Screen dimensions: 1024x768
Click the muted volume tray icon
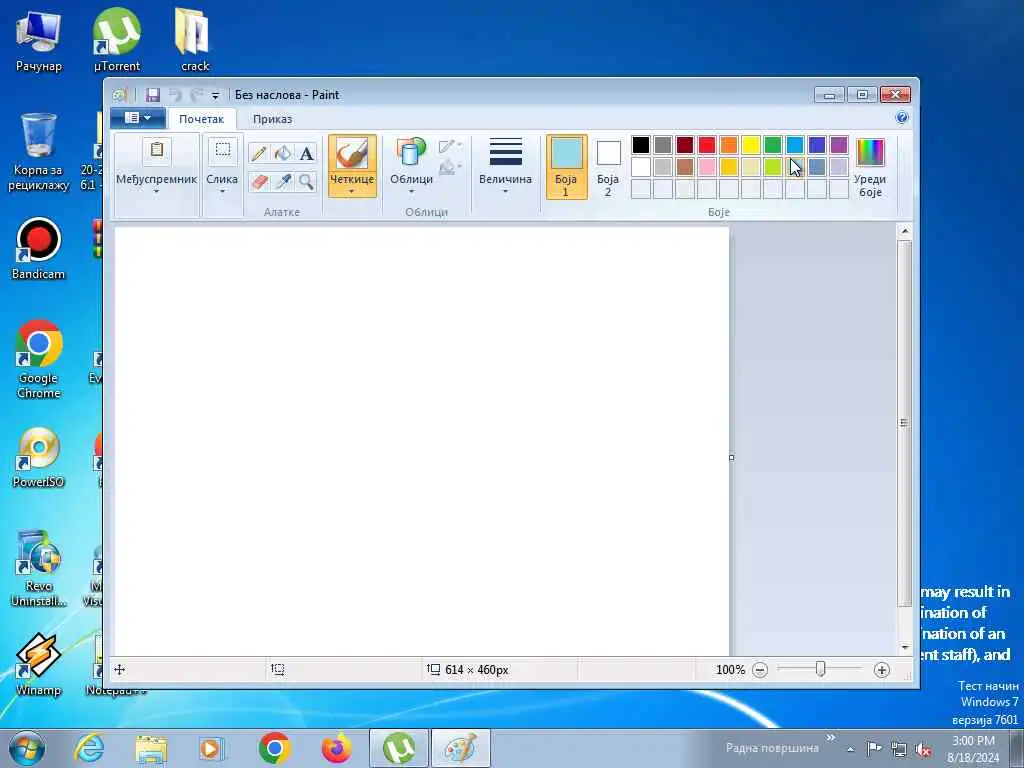[923, 749]
